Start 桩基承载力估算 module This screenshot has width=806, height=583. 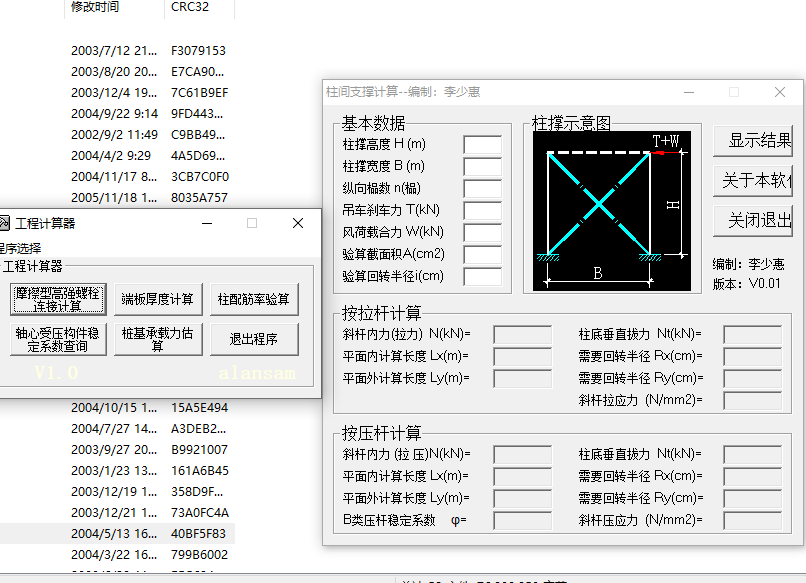click(x=157, y=339)
